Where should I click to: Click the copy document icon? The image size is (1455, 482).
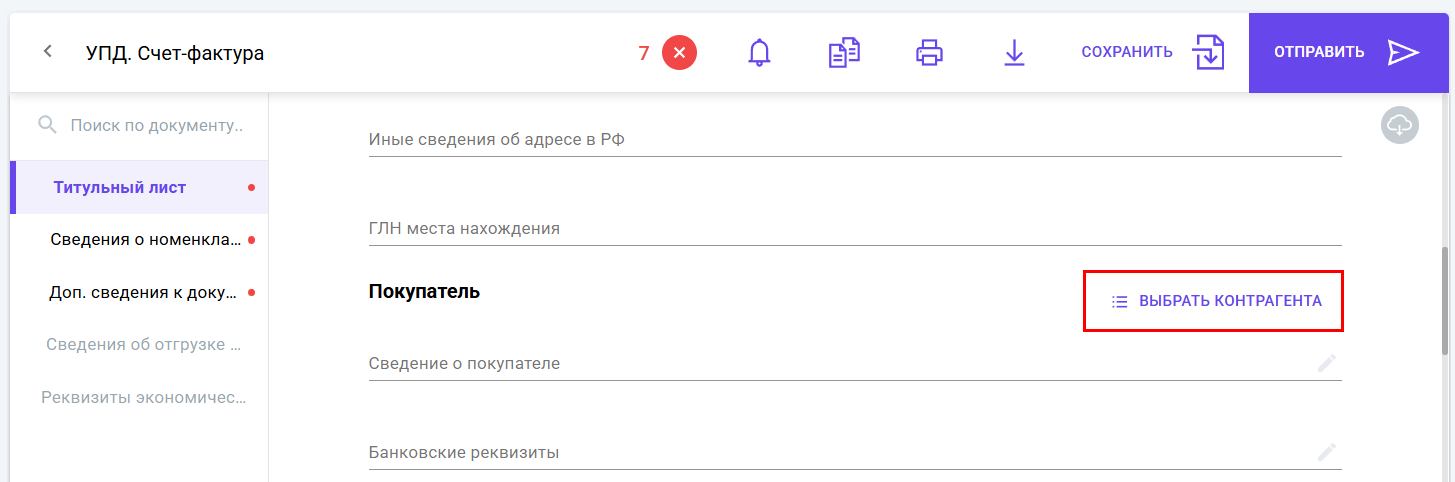click(845, 52)
